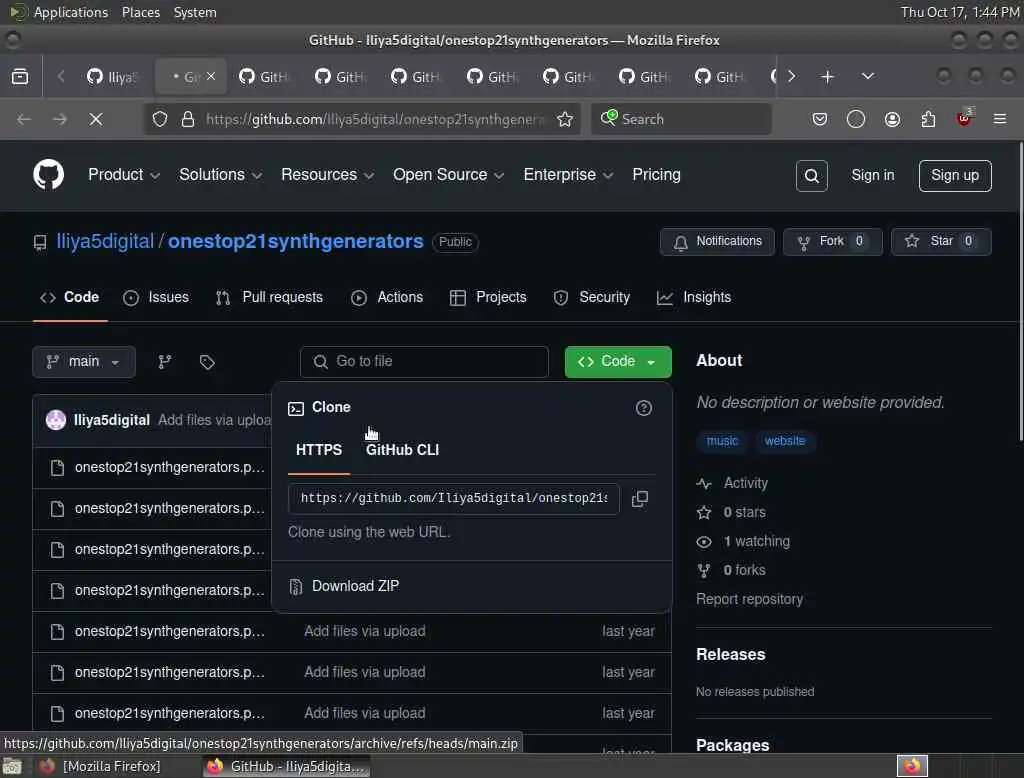Toggle the green Code dropdown button

point(618,362)
